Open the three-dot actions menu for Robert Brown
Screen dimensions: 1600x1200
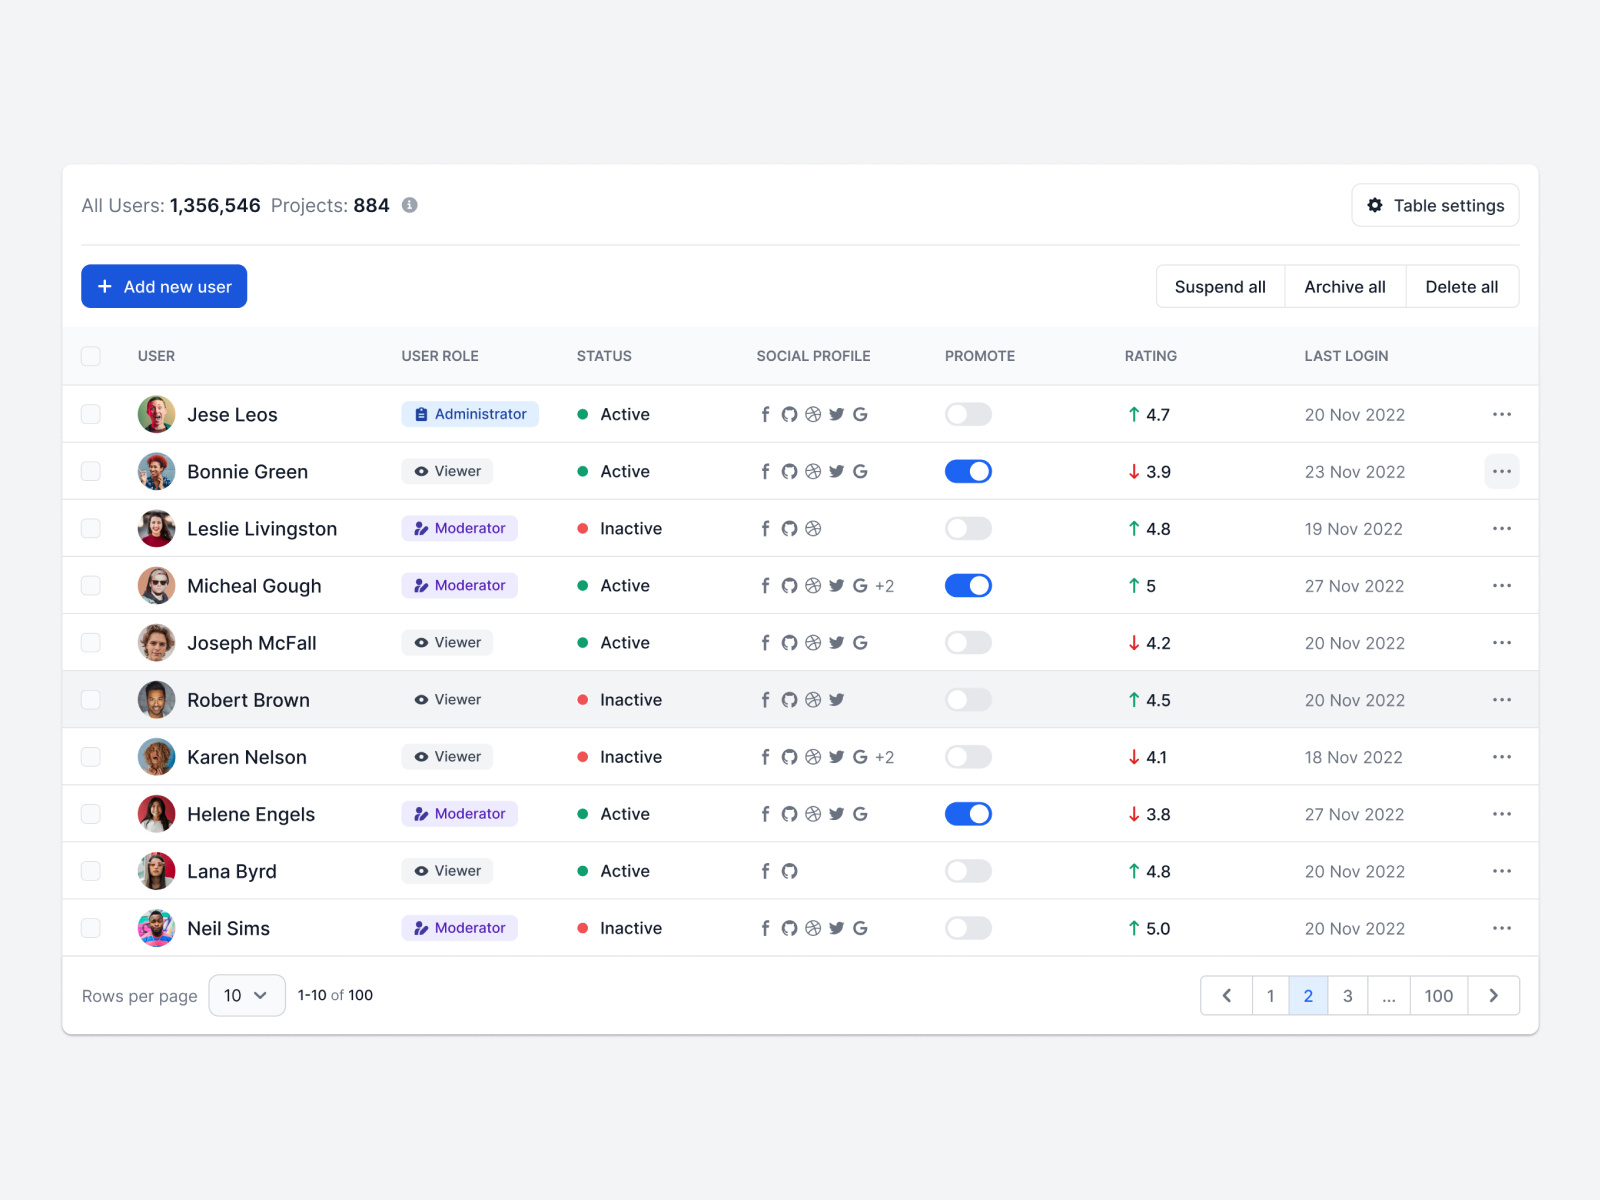[1501, 699]
